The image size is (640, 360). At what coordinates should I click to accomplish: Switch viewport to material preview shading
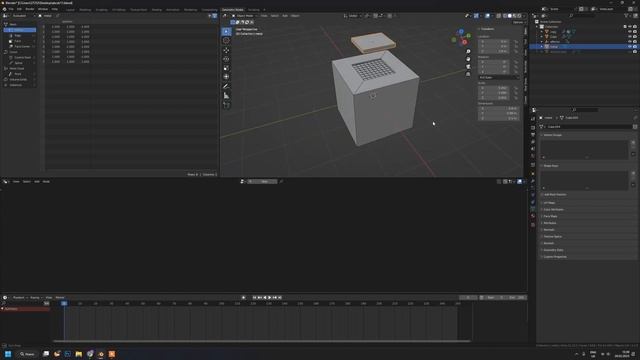pos(514,16)
